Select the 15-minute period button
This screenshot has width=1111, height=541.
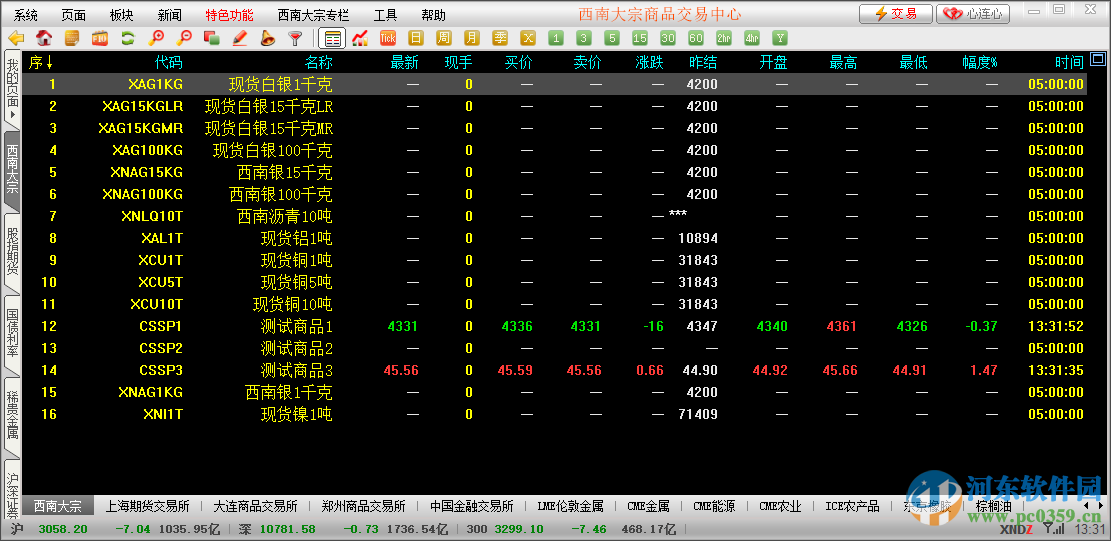tap(640, 38)
